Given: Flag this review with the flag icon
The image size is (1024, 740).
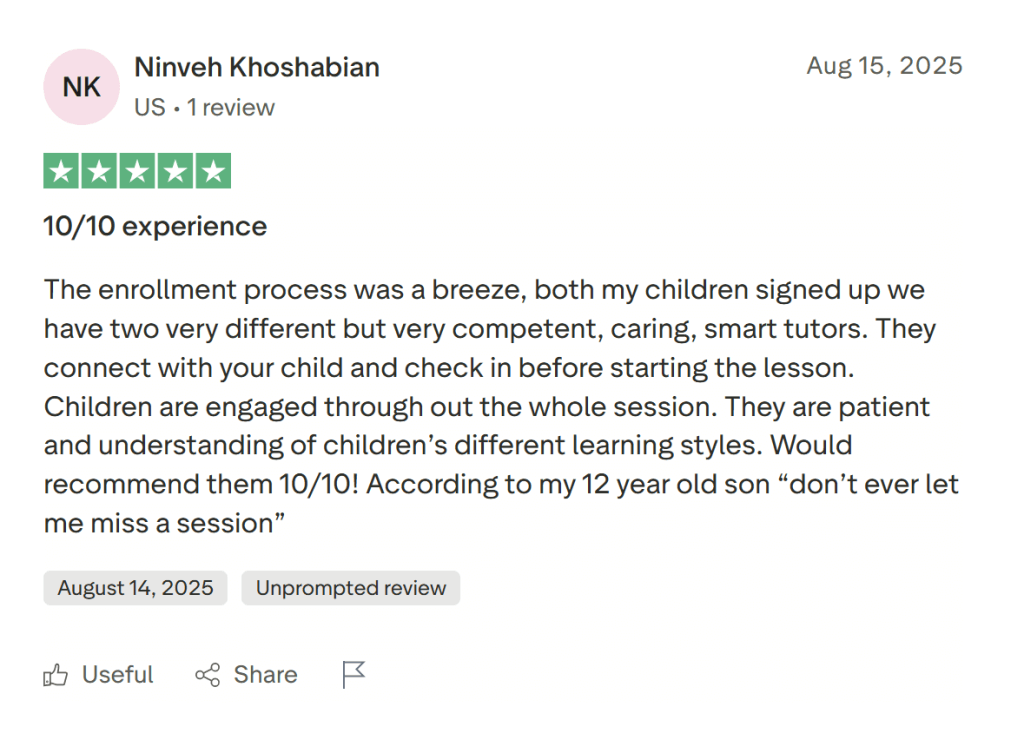Looking at the screenshot, I should click(x=354, y=675).
